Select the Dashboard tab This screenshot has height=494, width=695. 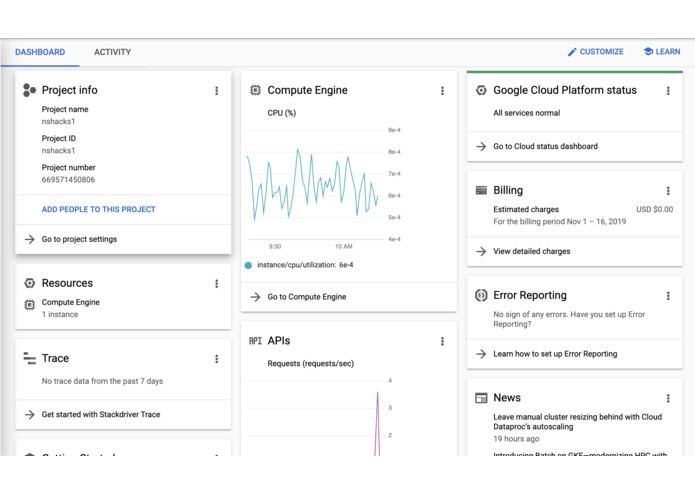(x=40, y=52)
